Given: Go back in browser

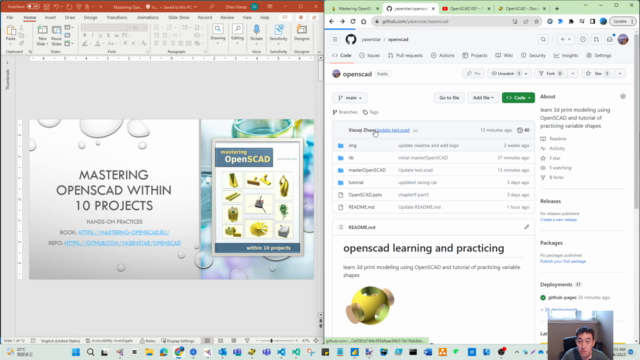Looking at the screenshot, I should (331, 21).
